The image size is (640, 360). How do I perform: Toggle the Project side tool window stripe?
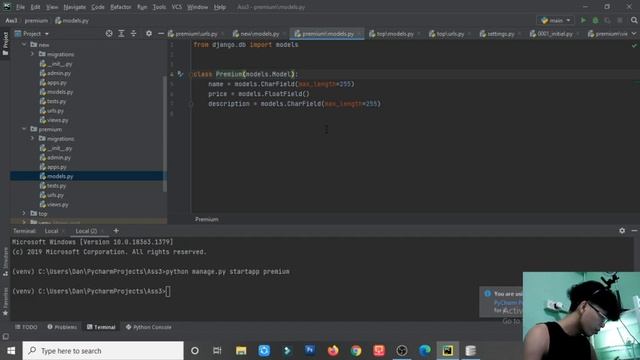(x=5, y=44)
